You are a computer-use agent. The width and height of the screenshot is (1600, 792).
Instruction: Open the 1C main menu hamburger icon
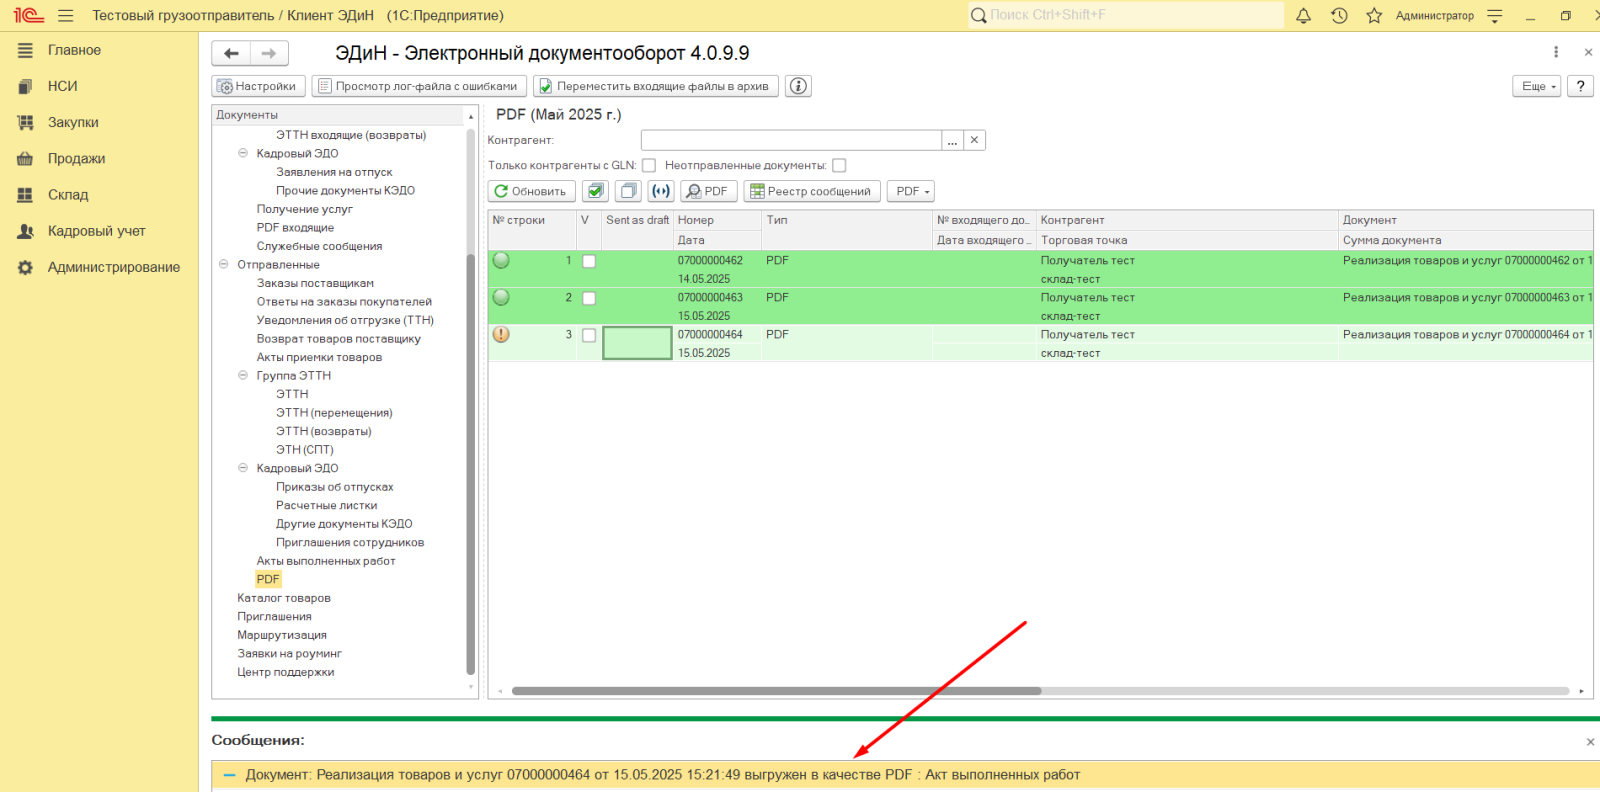(66, 16)
